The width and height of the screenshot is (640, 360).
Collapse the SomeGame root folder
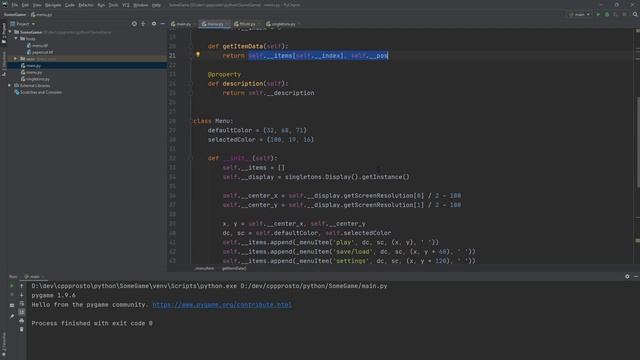tap(11, 32)
